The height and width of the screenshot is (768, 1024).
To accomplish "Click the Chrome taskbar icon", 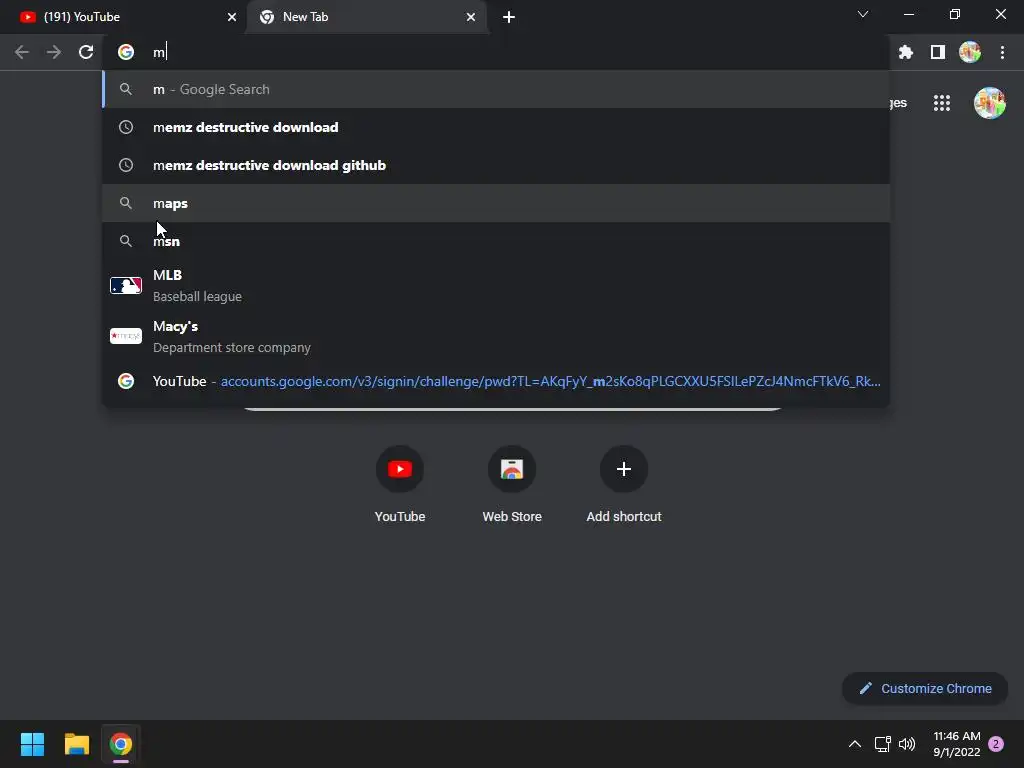I will (x=121, y=744).
